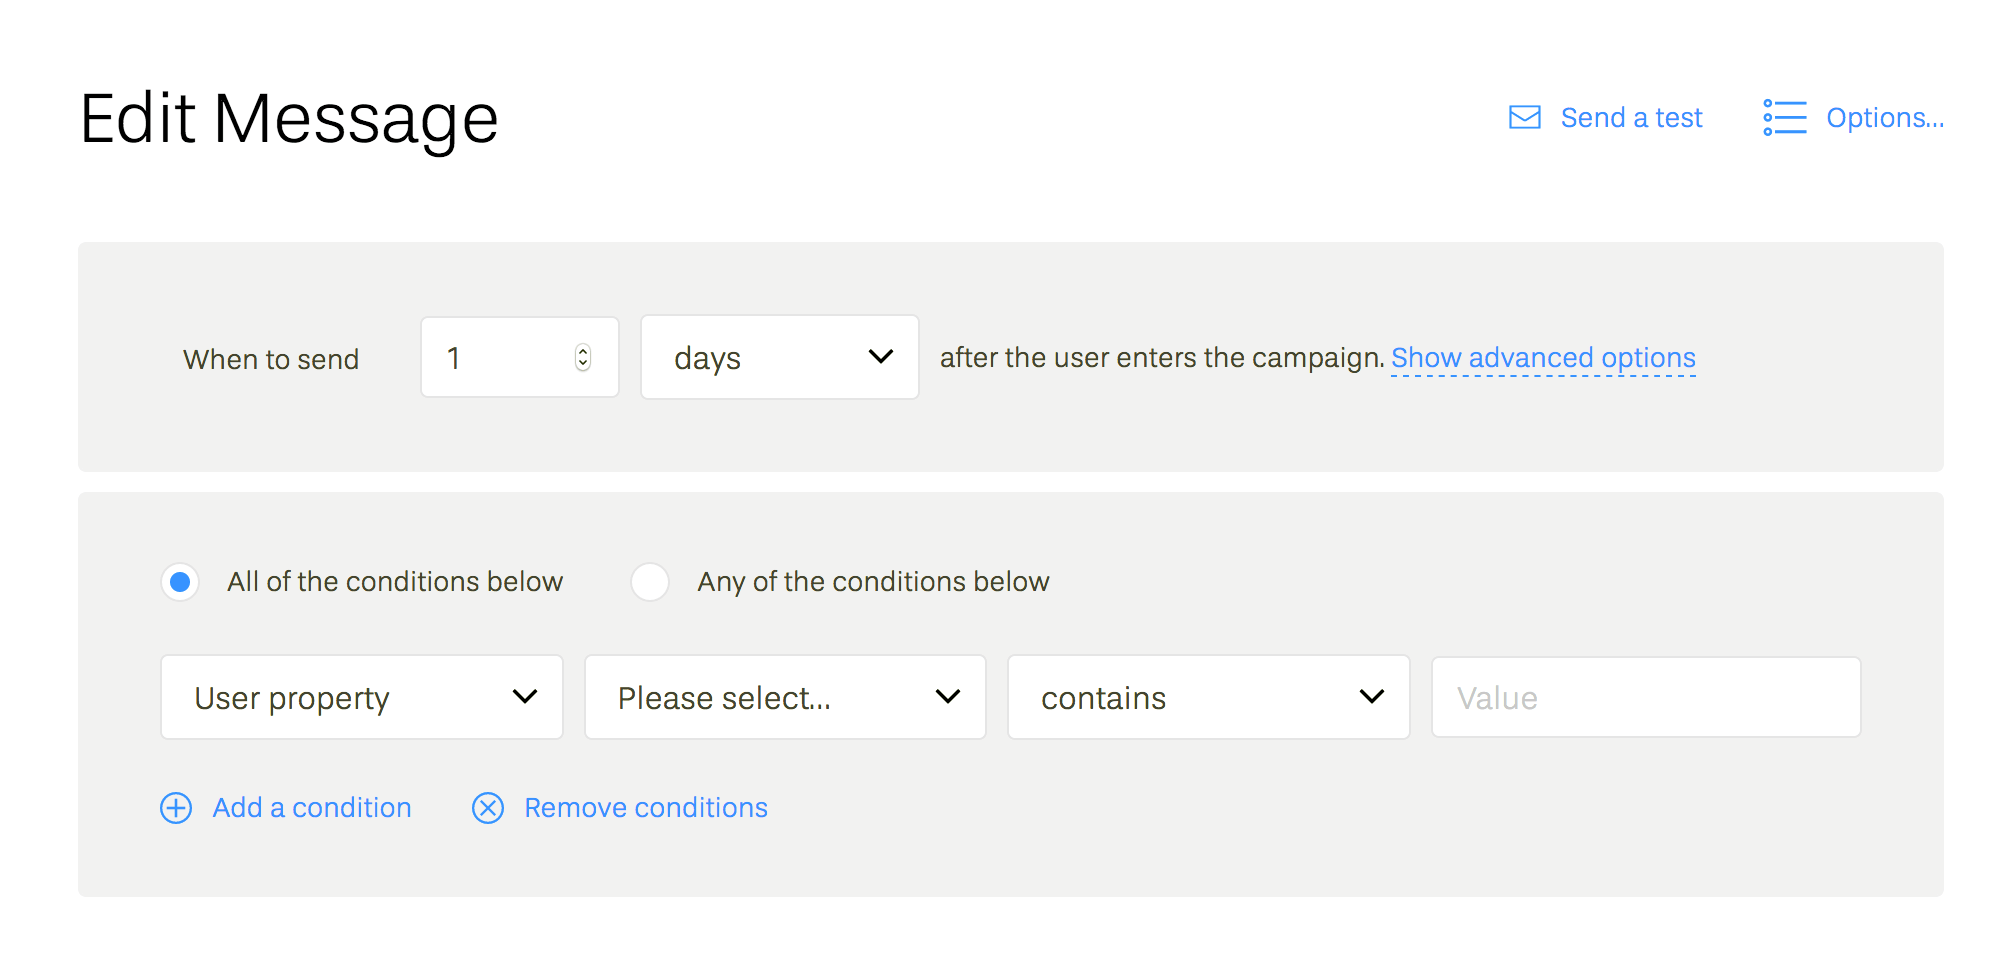
Task: Click the Show advanced options link
Action: [x=1543, y=358]
